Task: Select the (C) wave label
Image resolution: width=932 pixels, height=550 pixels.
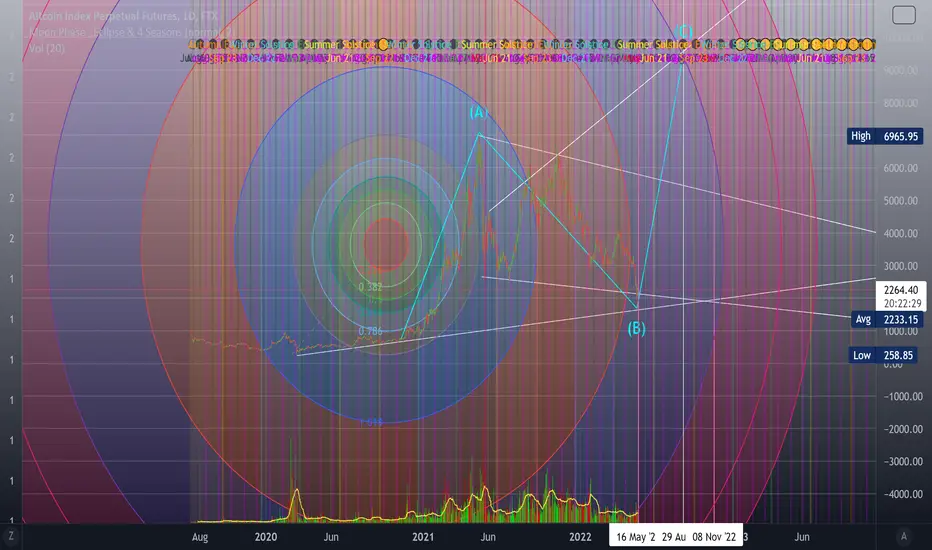Action: coord(684,31)
